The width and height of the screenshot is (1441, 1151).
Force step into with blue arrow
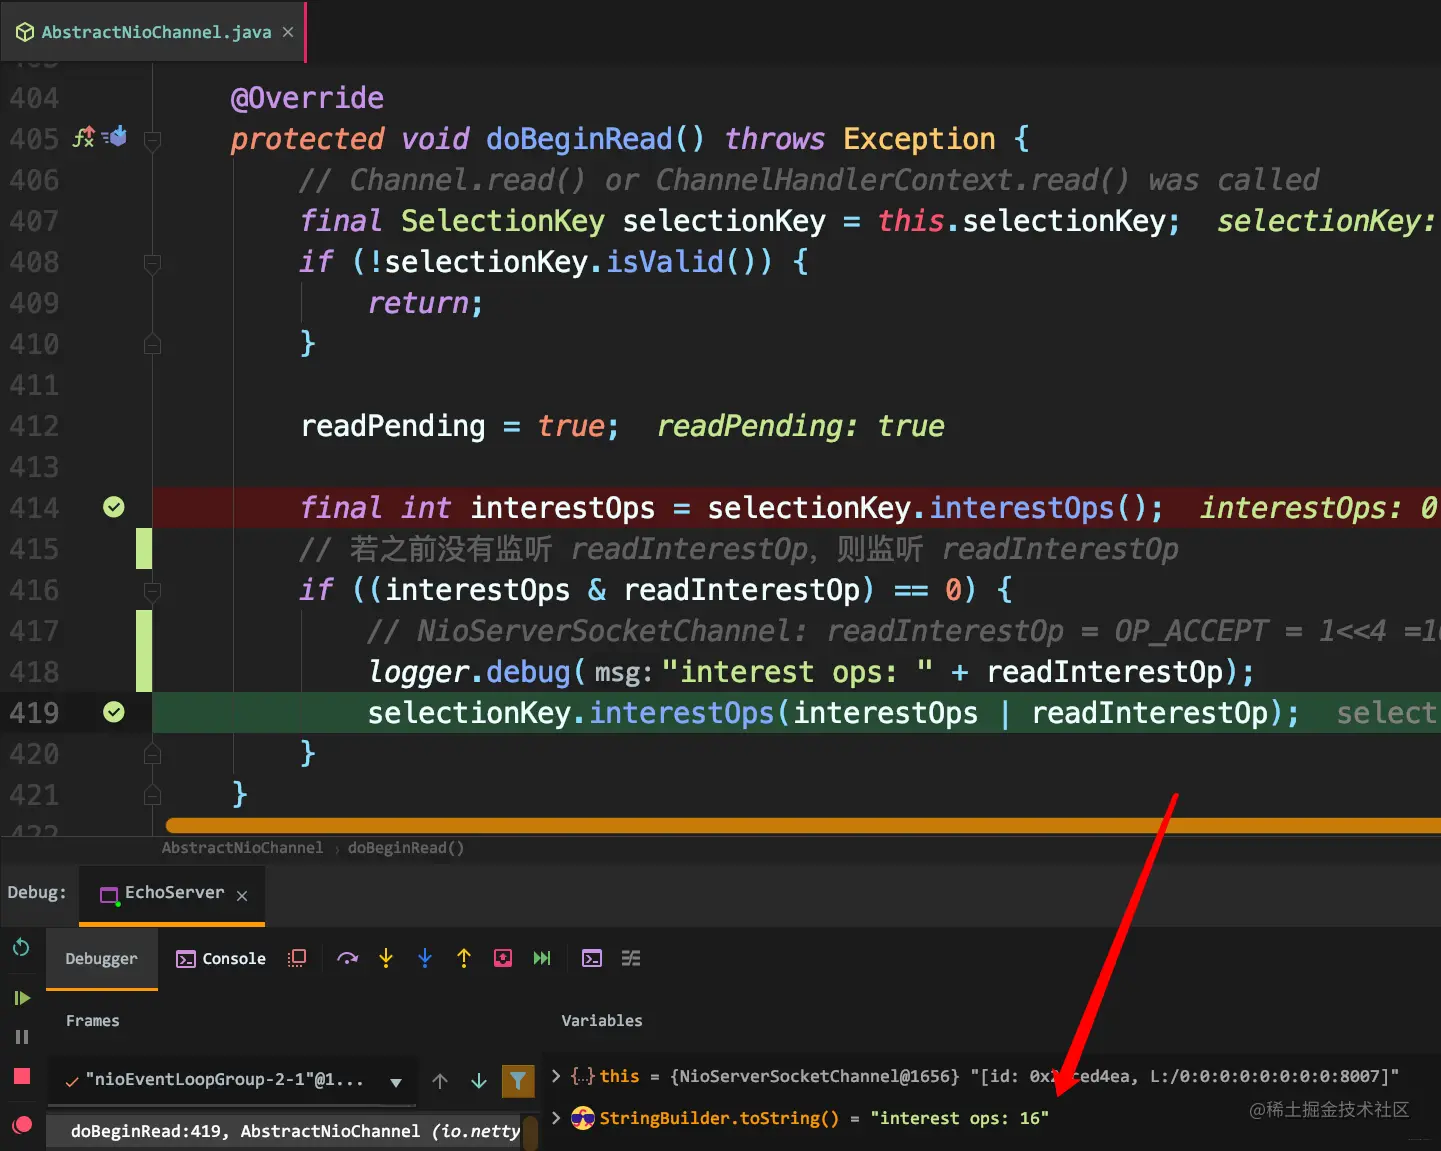425,958
